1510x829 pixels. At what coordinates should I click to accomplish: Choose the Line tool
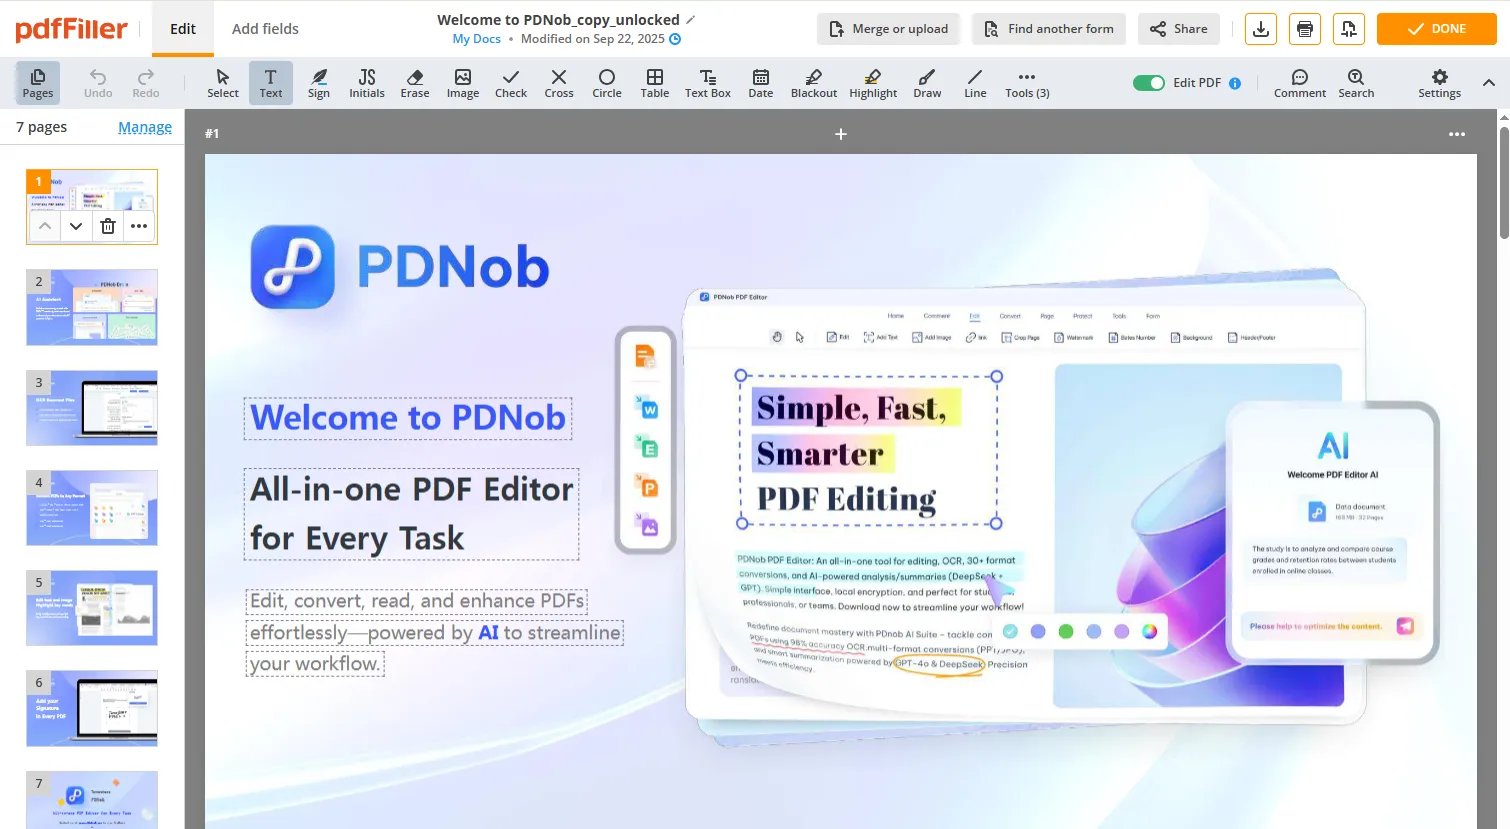(975, 83)
